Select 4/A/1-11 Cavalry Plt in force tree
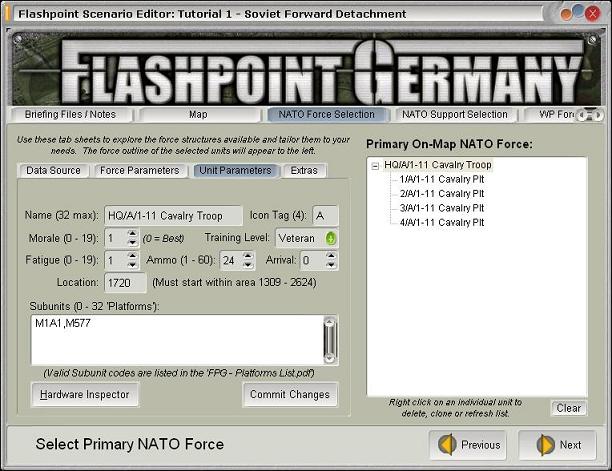Image resolution: width=612 pixels, height=471 pixels. pyautogui.click(x=442, y=222)
